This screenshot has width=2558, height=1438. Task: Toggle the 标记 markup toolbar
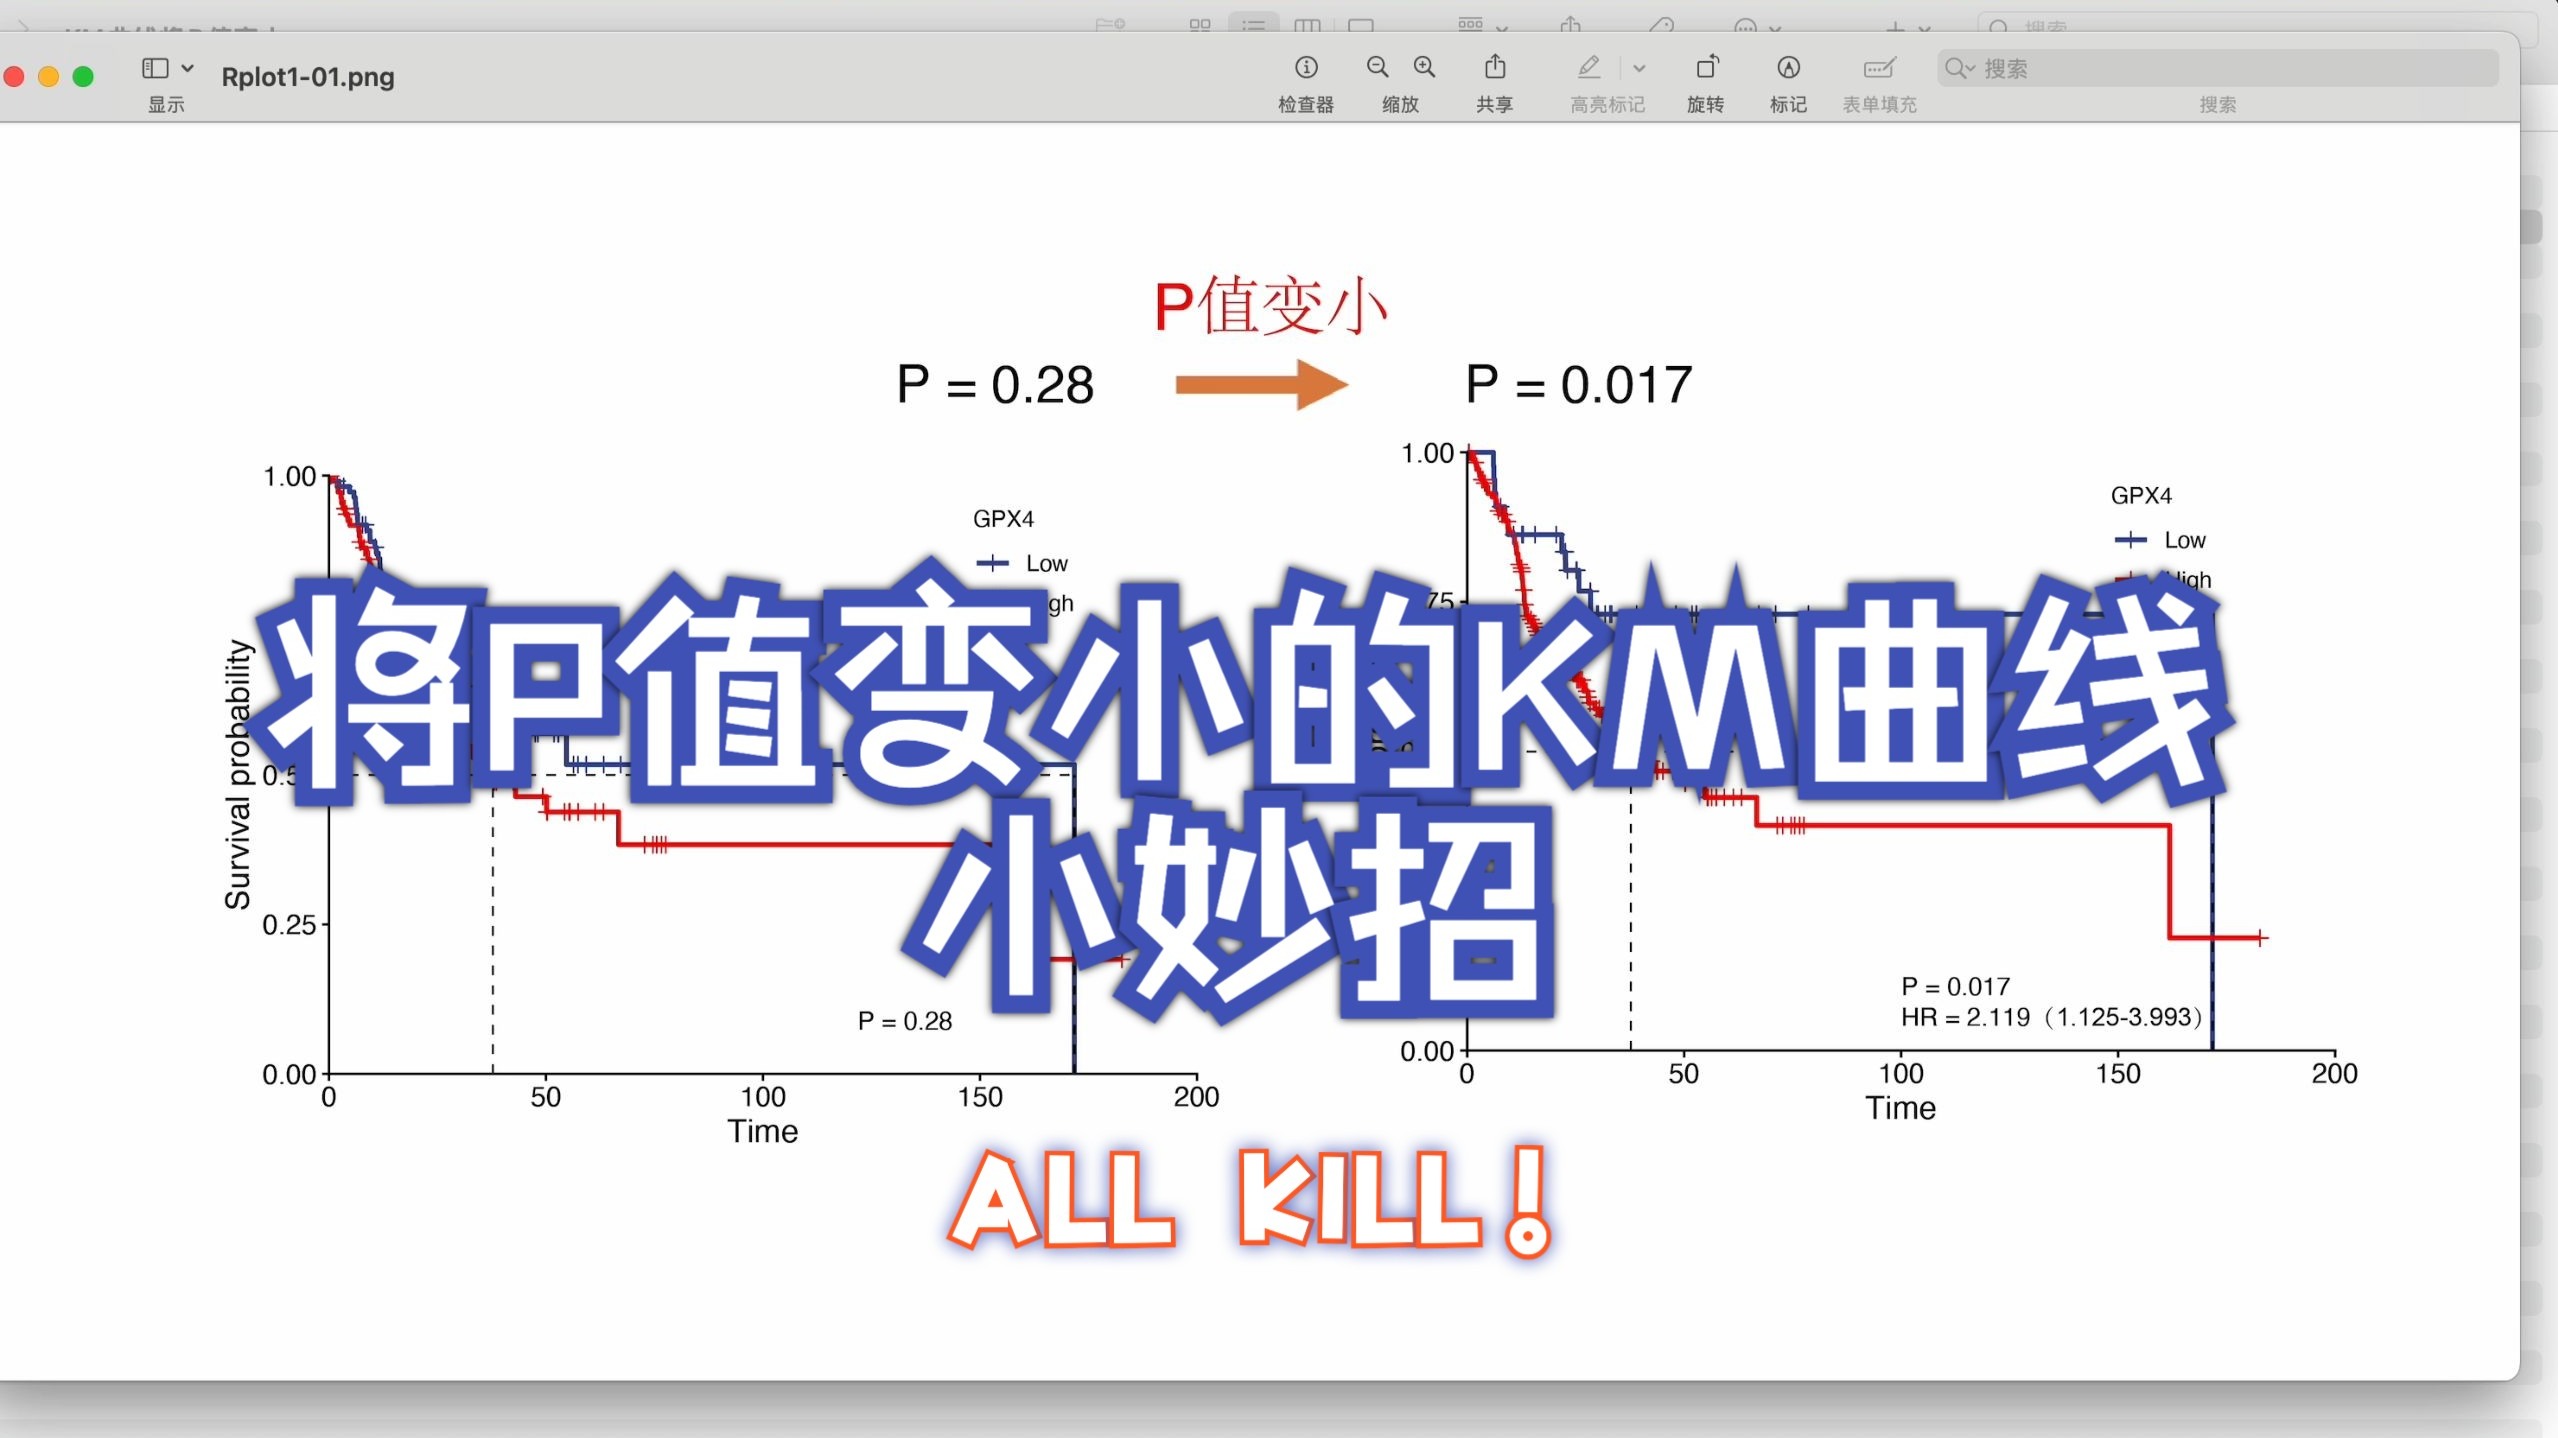coord(1788,67)
